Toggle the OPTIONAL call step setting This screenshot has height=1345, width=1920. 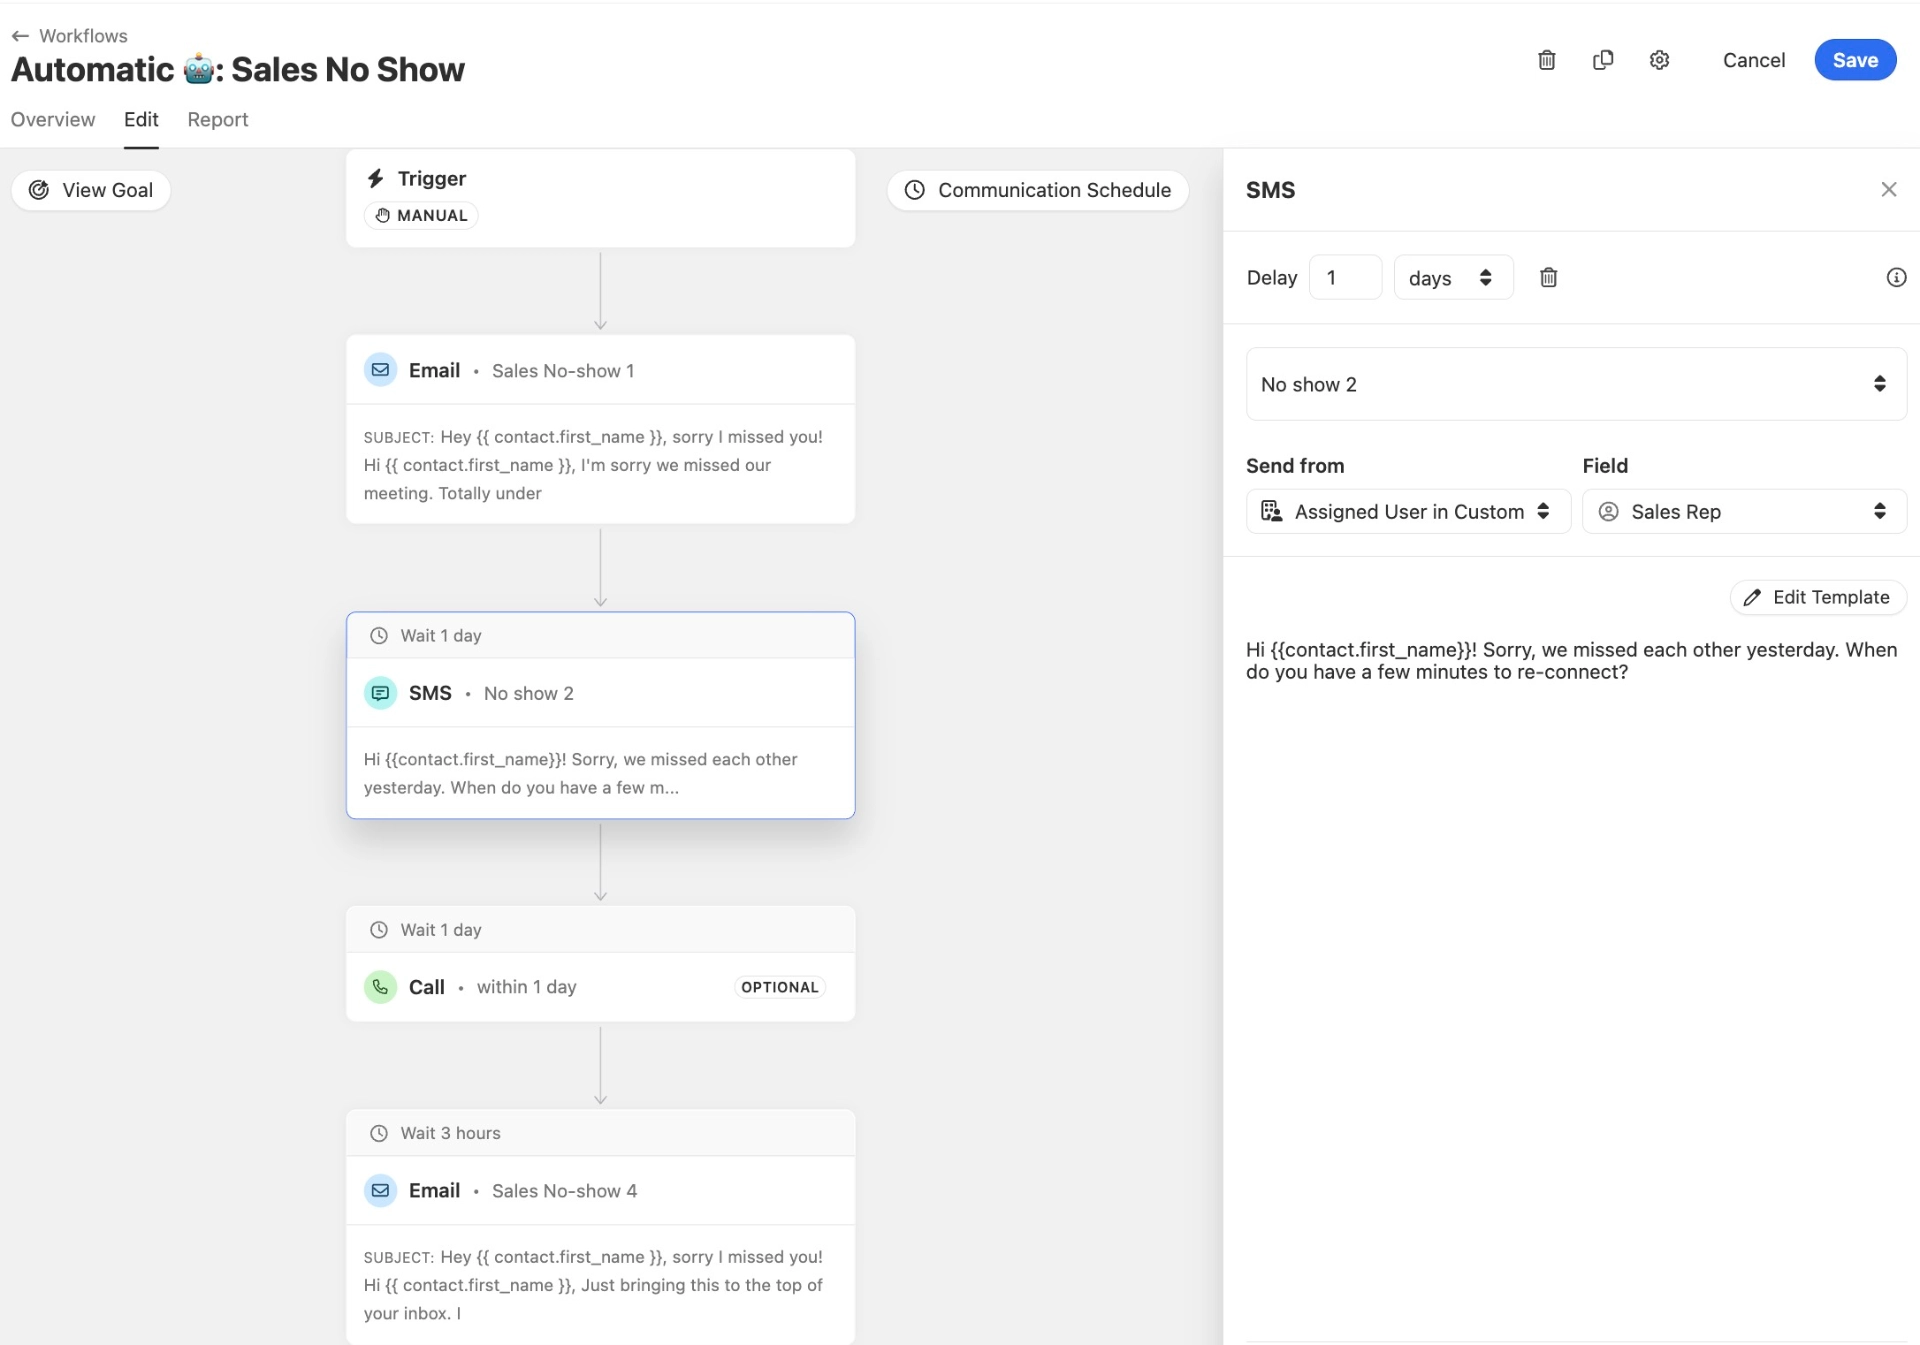pyautogui.click(x=779, y=986)
